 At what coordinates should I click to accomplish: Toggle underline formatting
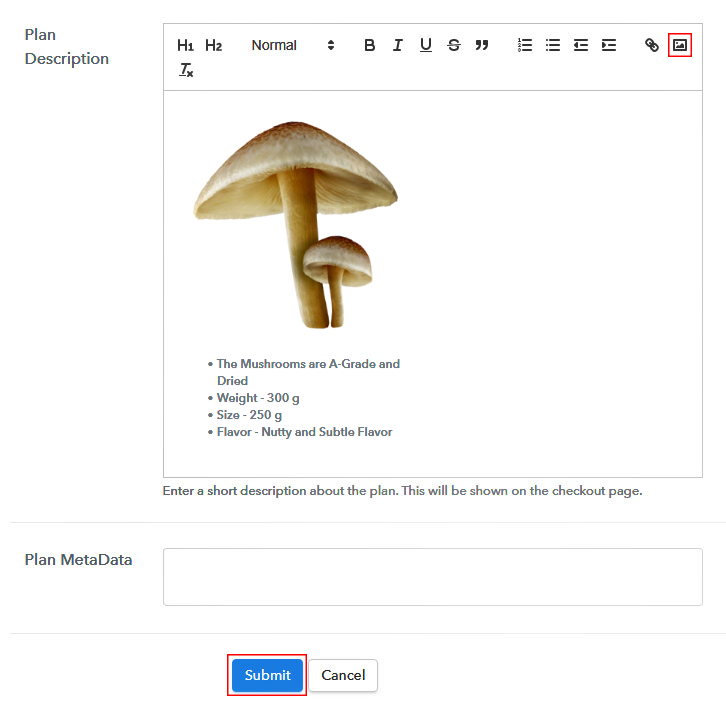tap(426, 45)
